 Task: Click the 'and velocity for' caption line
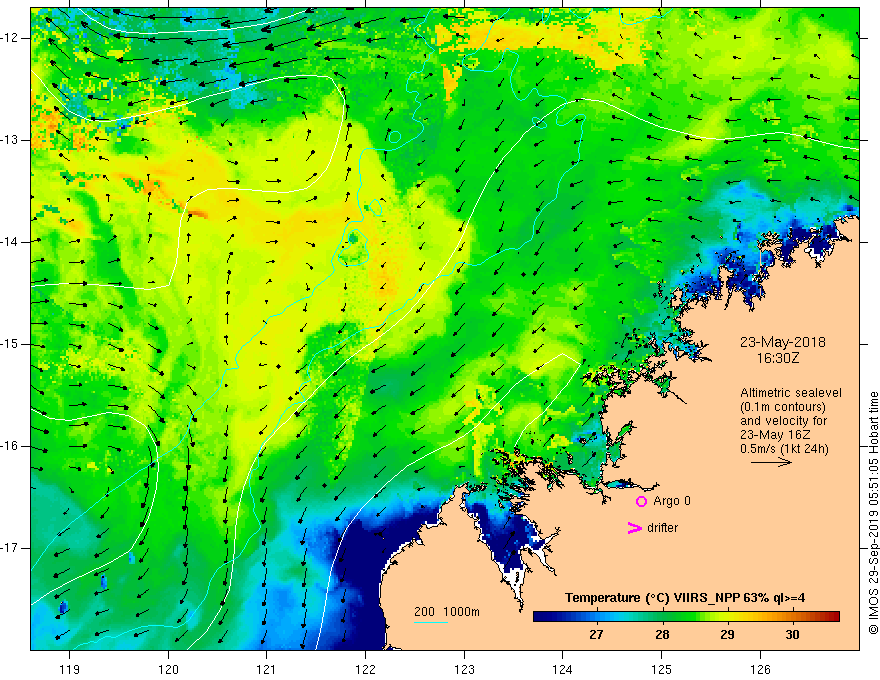coord(783,421)
